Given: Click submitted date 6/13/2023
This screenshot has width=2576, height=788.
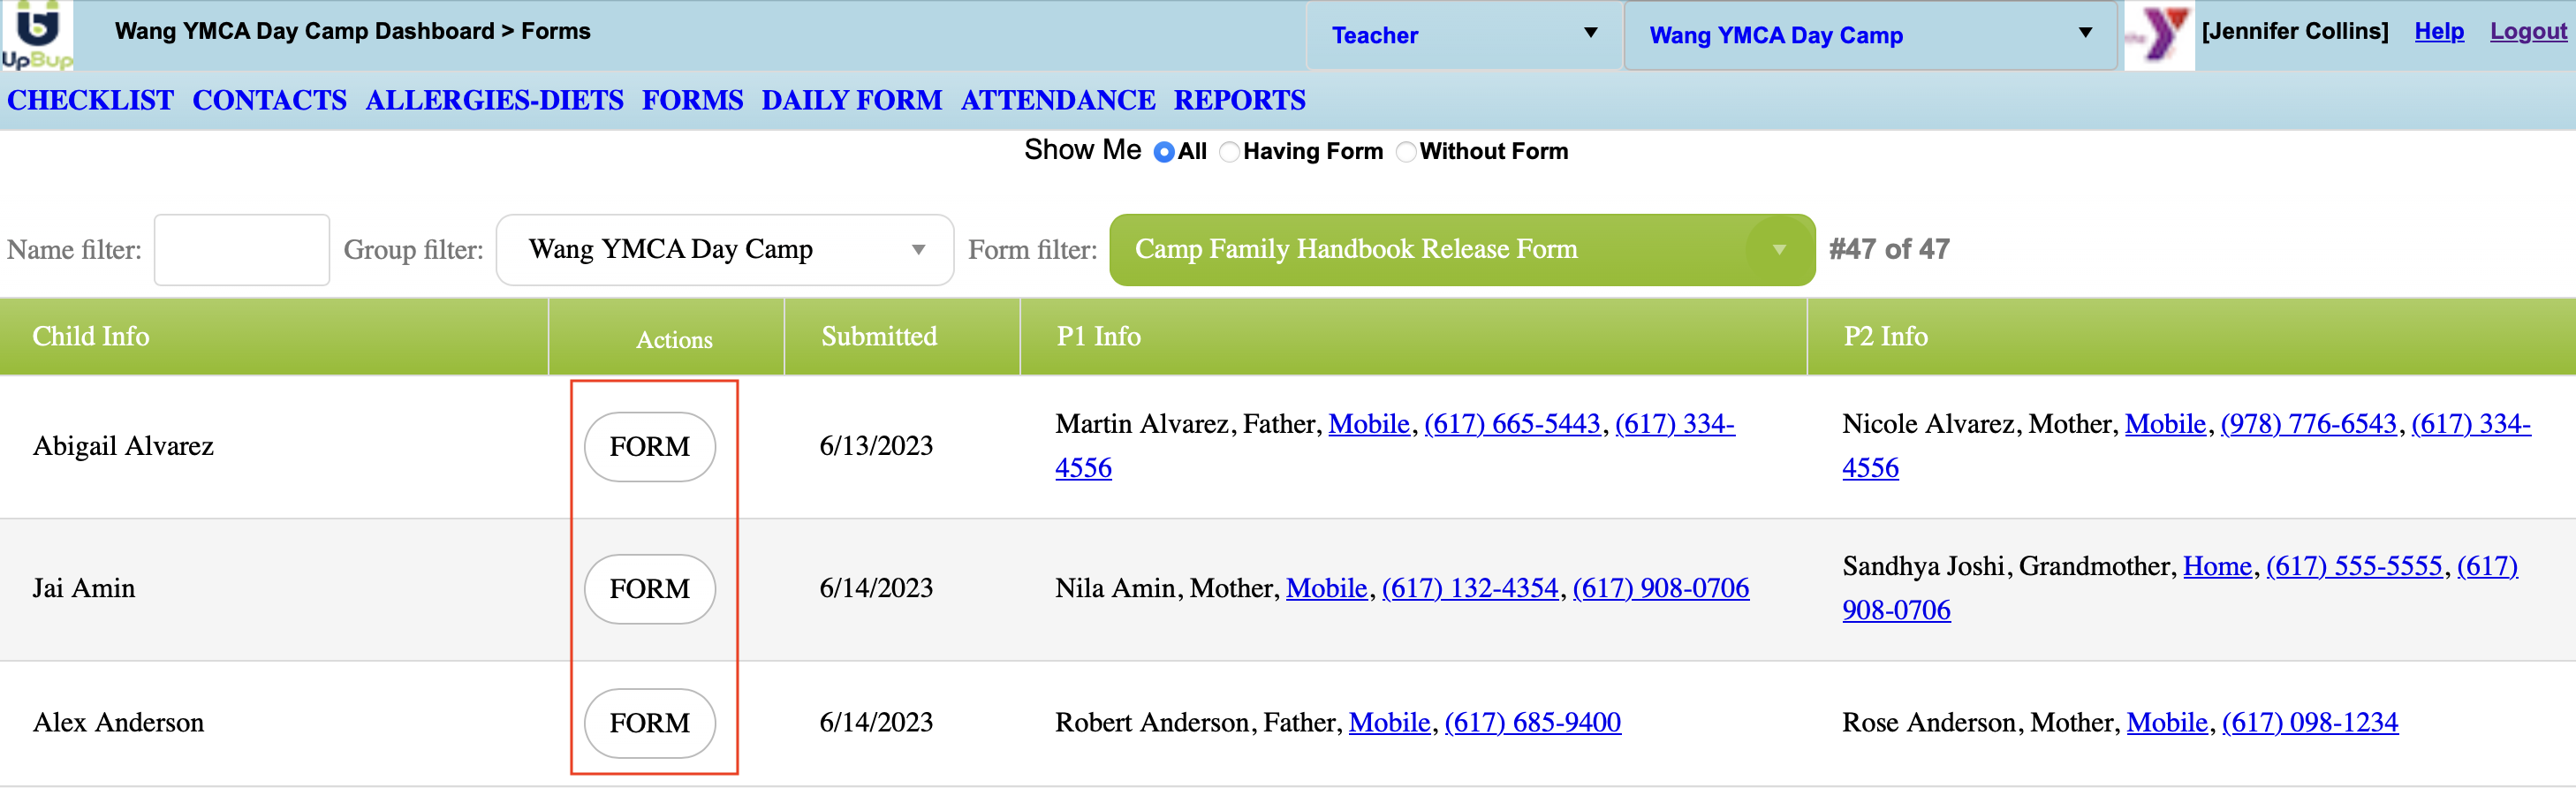Looking at the screenshot, I should coord(876,446).
